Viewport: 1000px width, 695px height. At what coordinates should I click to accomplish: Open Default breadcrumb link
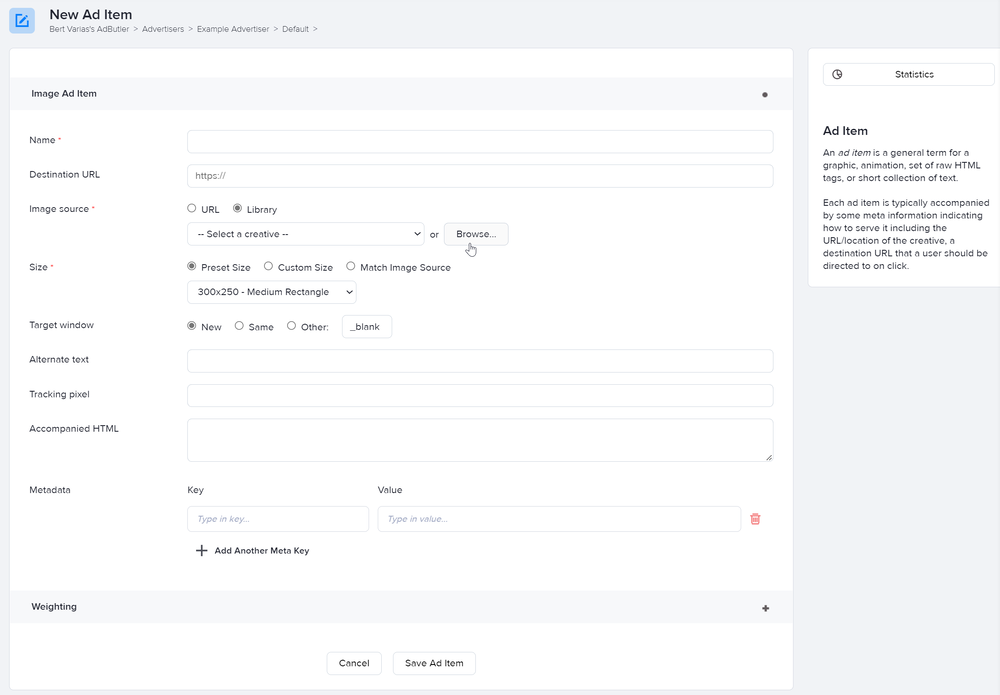(x=295, y=29)
